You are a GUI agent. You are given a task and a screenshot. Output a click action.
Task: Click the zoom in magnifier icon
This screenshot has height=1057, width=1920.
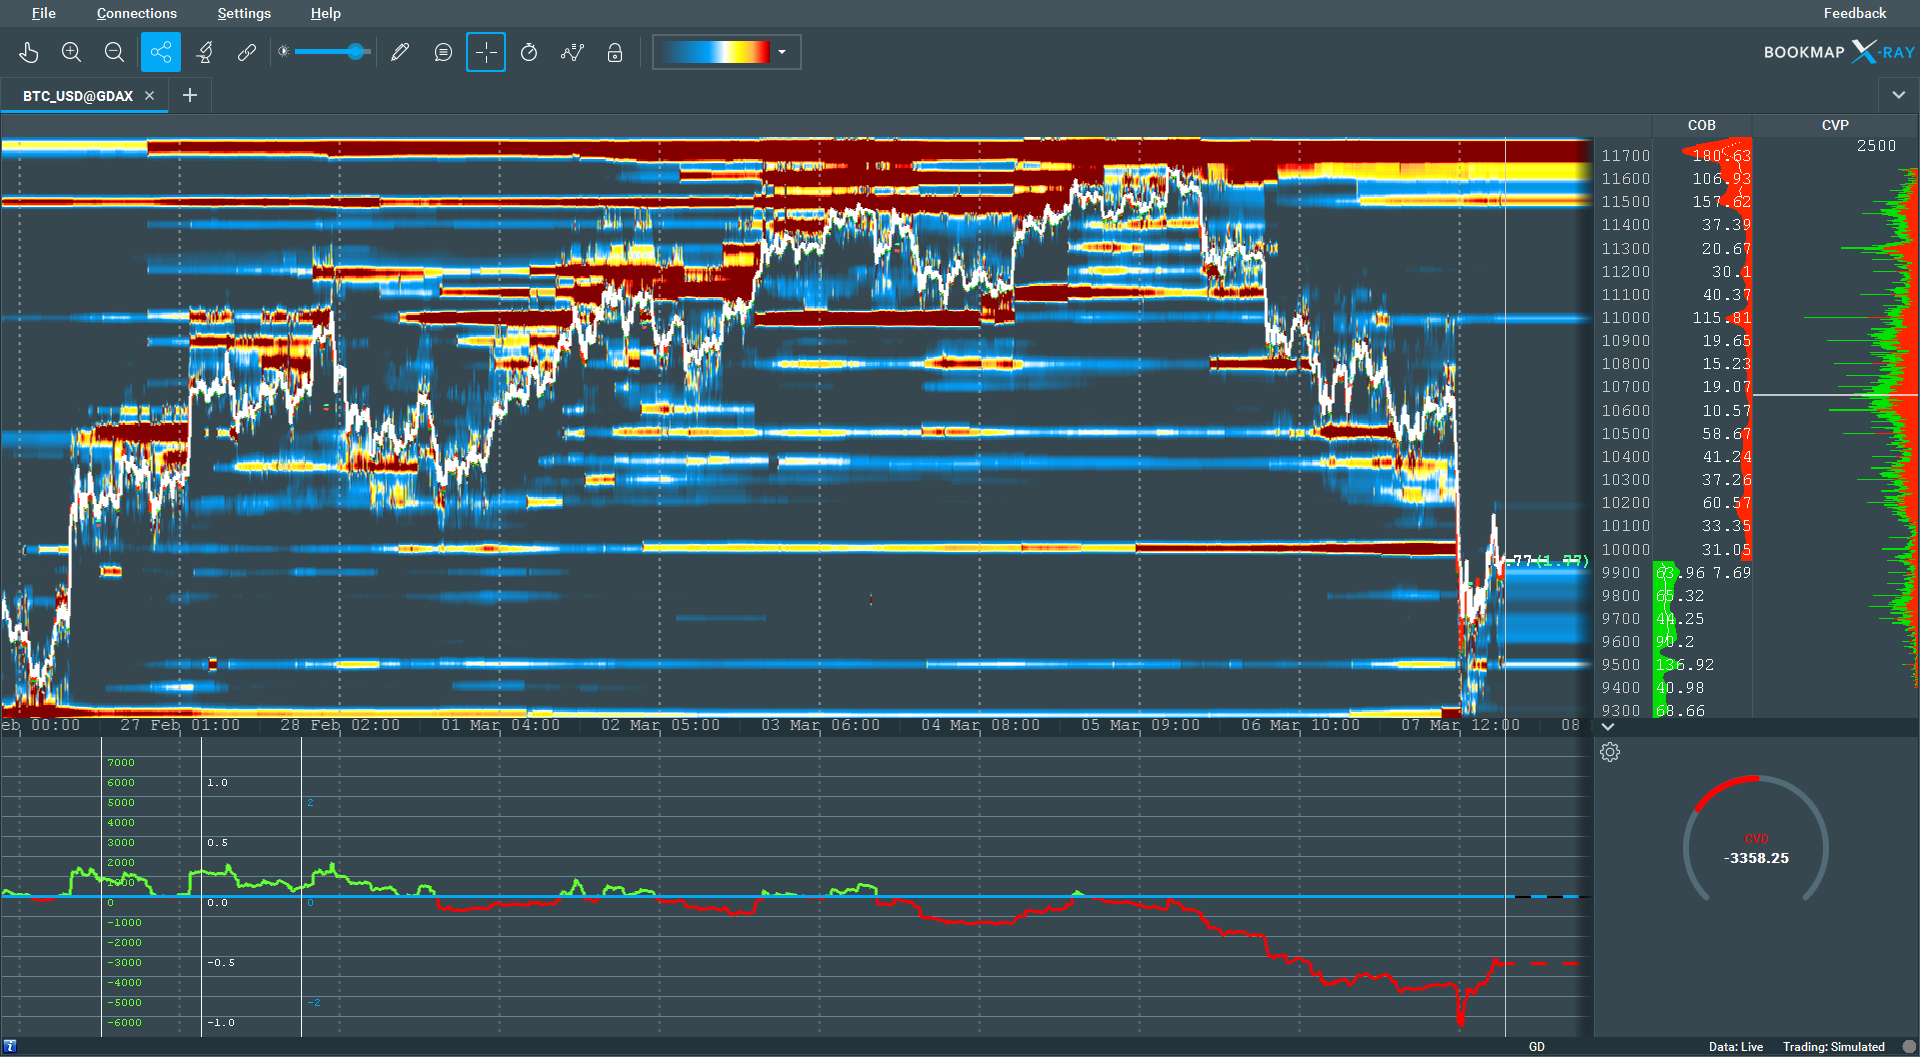coord(71,52)
